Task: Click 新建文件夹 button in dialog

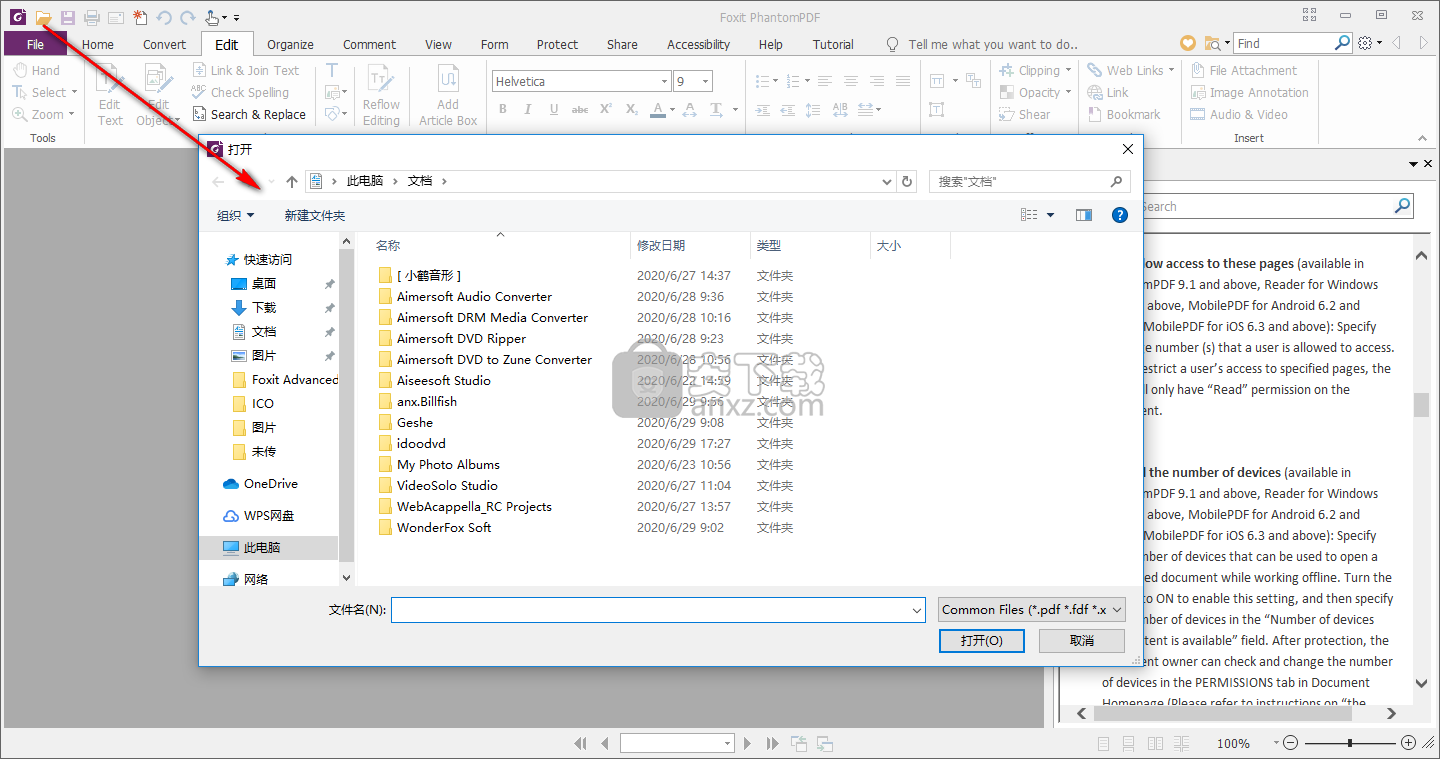Action: click(315, 215)
